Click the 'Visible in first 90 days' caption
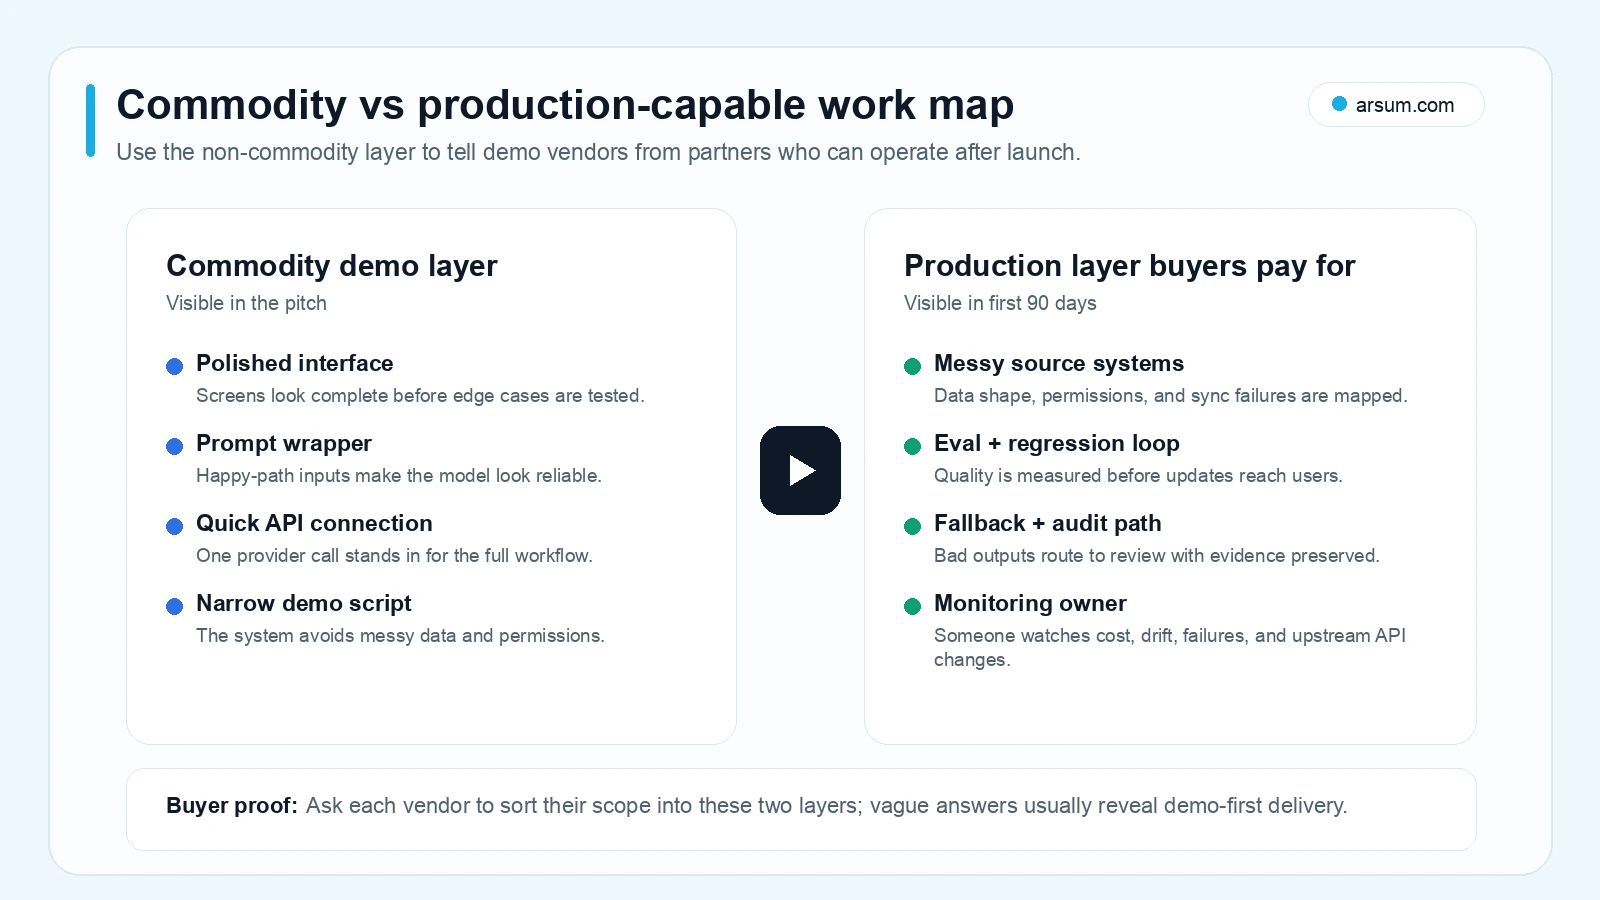This screenshot has height=900, width=1600. tap(1000, 303)
